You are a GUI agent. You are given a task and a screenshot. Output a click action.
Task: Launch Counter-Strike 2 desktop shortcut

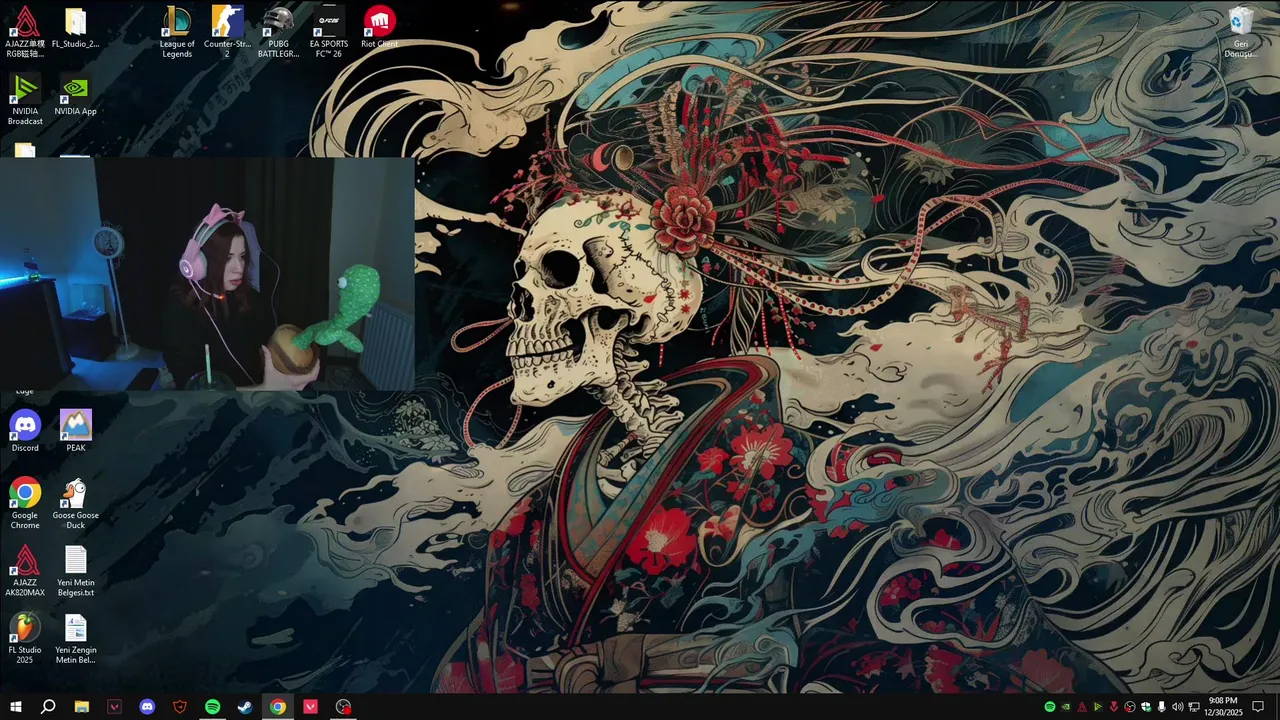tap(227, 32)
